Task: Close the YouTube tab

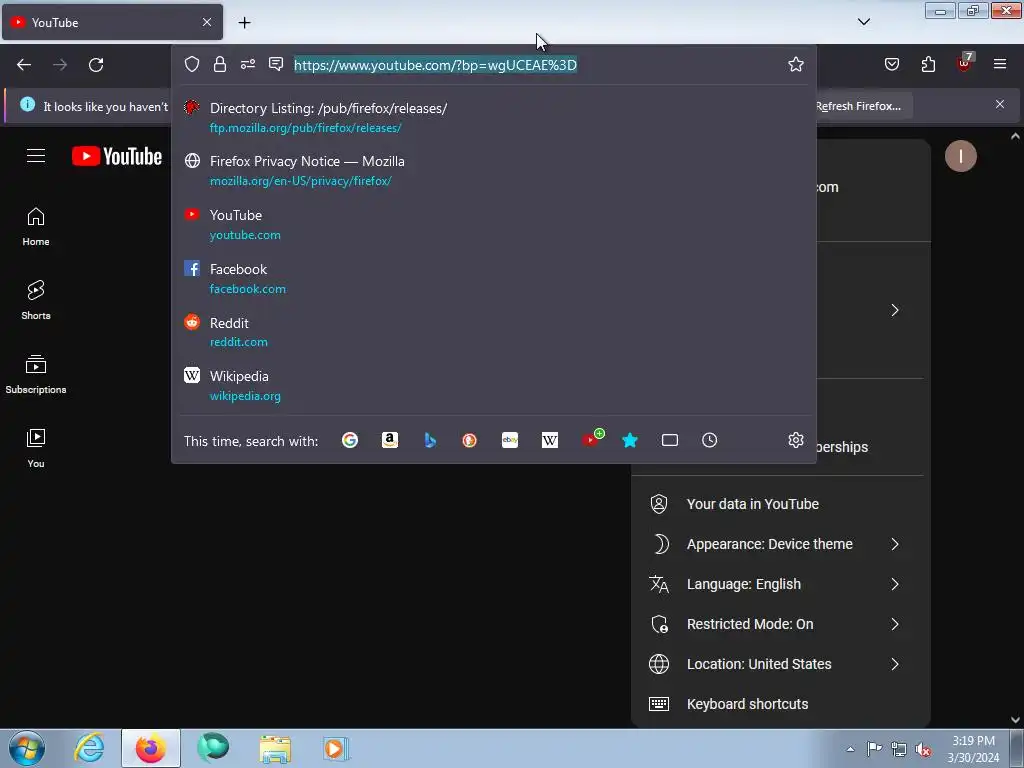Action: (207, 22)
